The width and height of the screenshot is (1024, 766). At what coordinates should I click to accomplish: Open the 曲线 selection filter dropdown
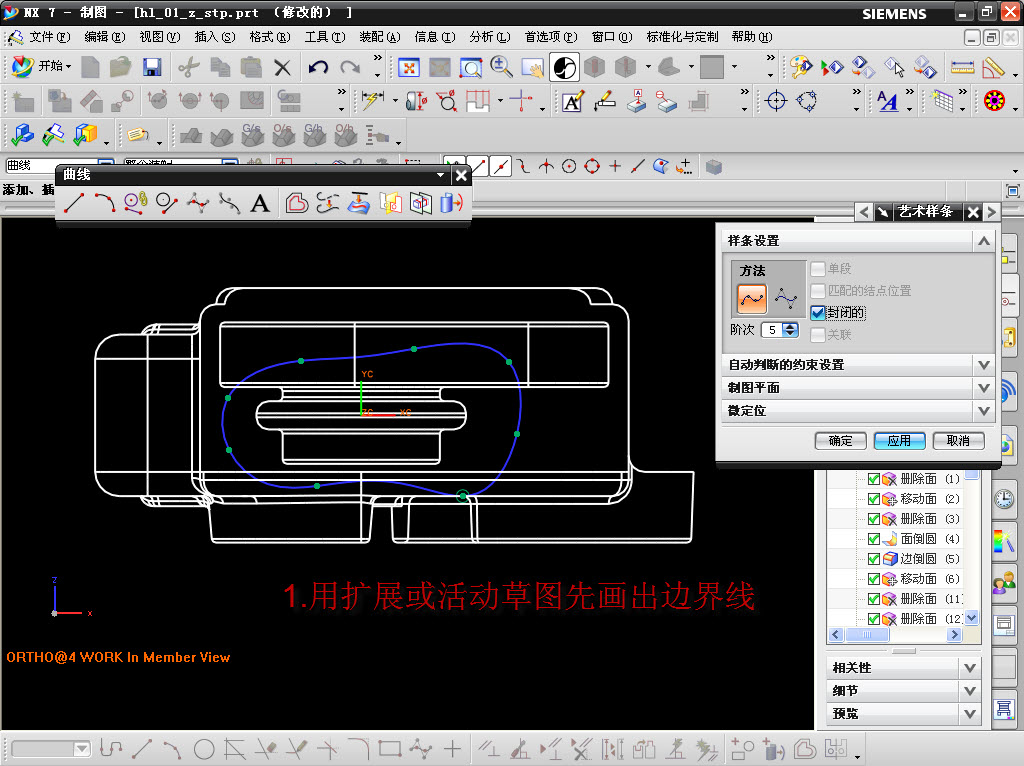106,165
